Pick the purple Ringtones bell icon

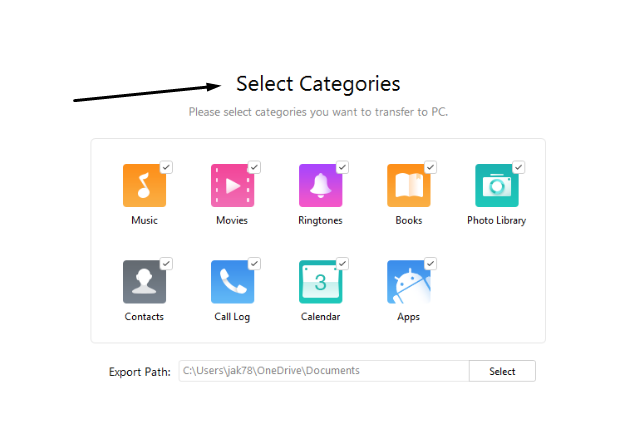320,185
